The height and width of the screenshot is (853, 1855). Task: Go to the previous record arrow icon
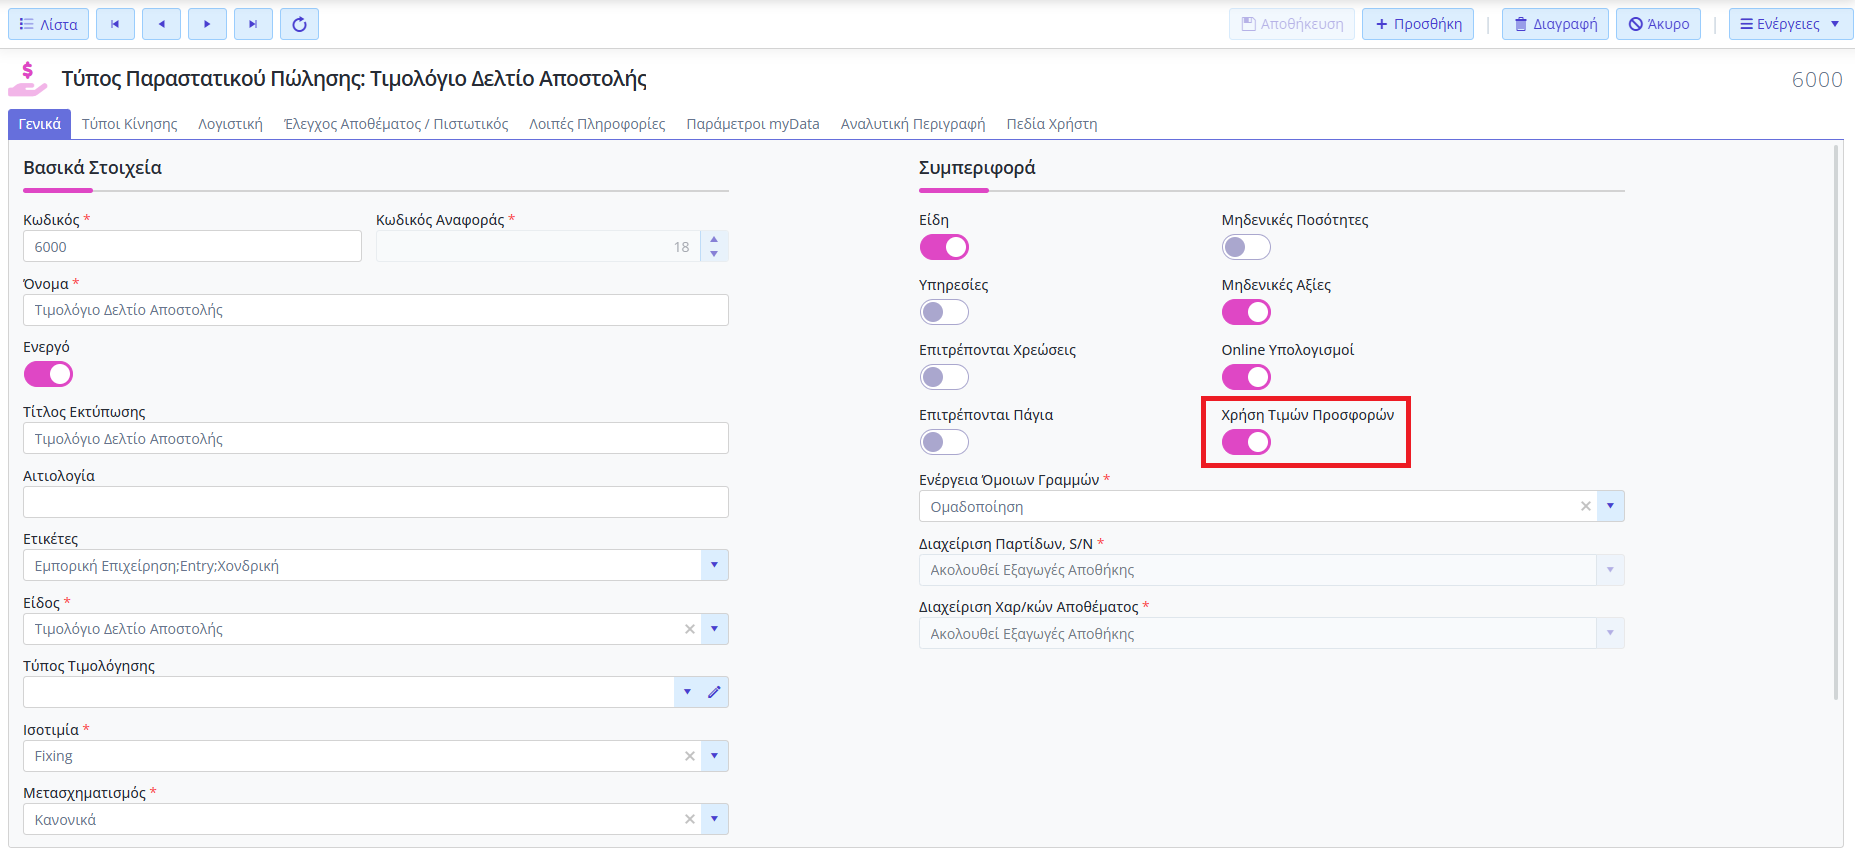pyautogui.click(x=161, y=24)
